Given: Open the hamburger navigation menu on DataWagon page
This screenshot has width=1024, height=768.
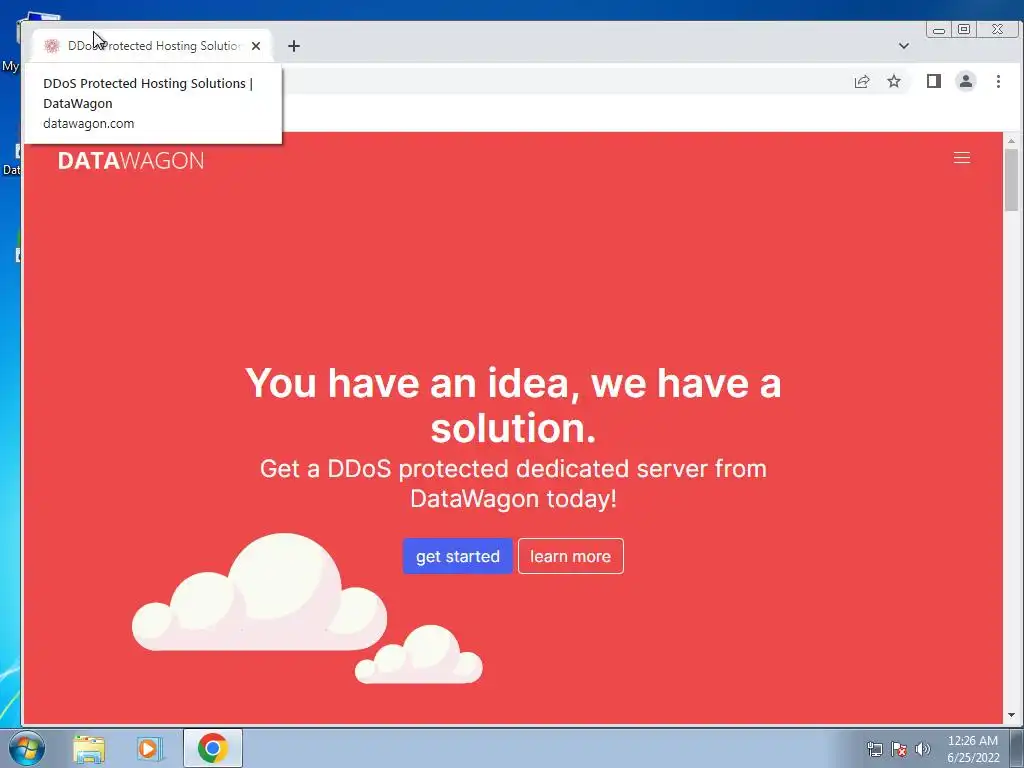Looking at the screenshot, I should pos(961,158).
